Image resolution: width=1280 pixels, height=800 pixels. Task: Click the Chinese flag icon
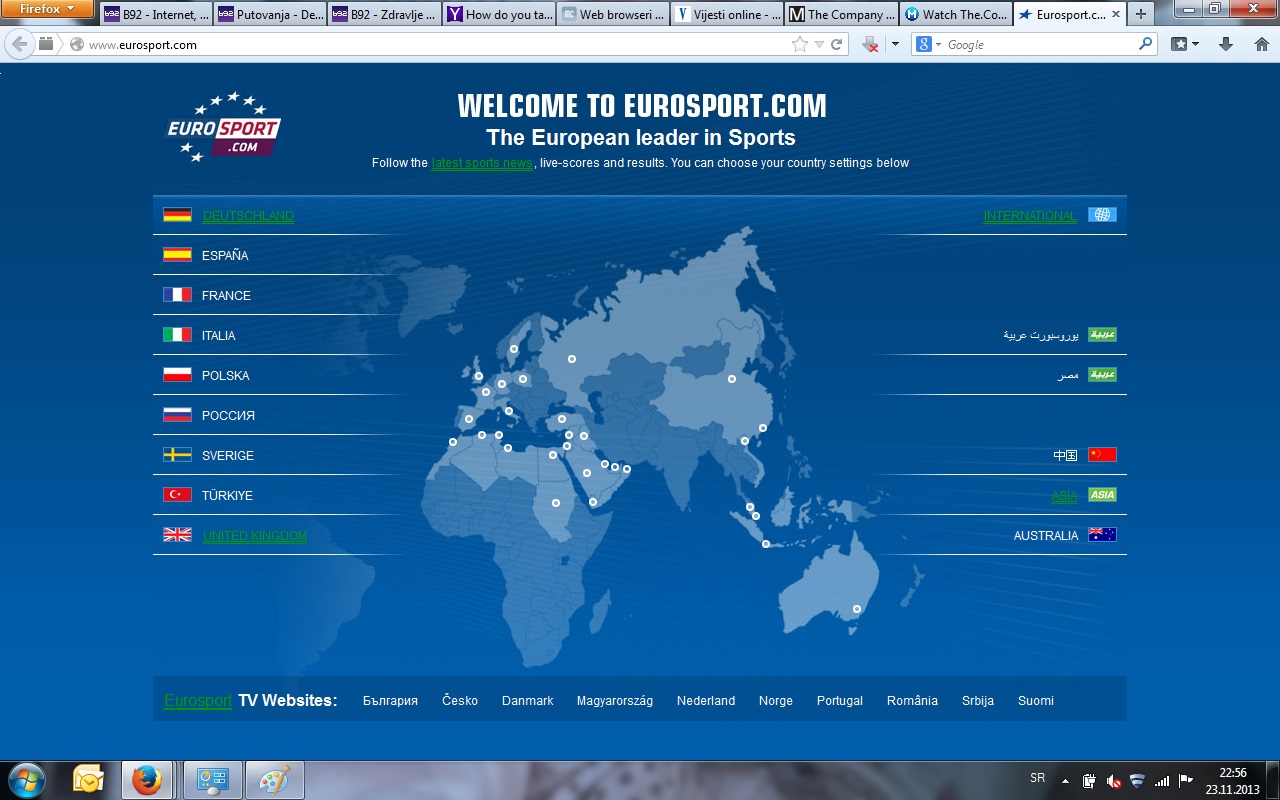1102,455
